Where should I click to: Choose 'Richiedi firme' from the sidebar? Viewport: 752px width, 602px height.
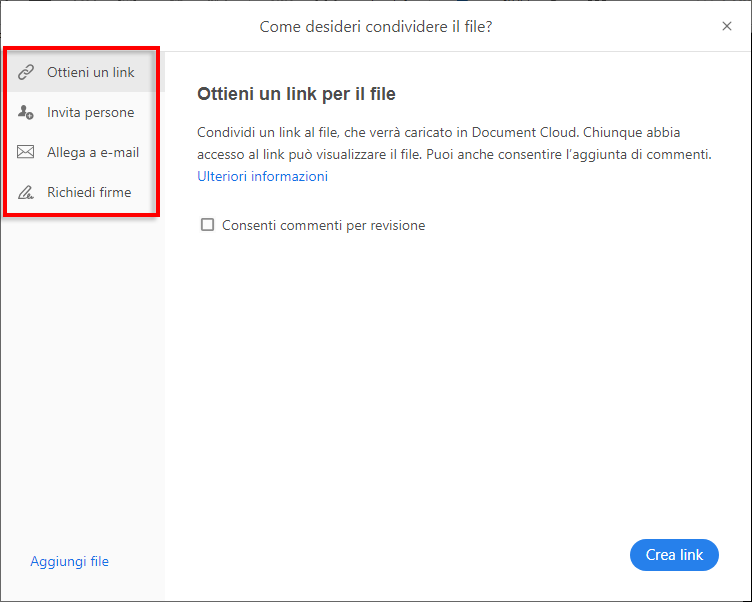click(x=89, y=193)
